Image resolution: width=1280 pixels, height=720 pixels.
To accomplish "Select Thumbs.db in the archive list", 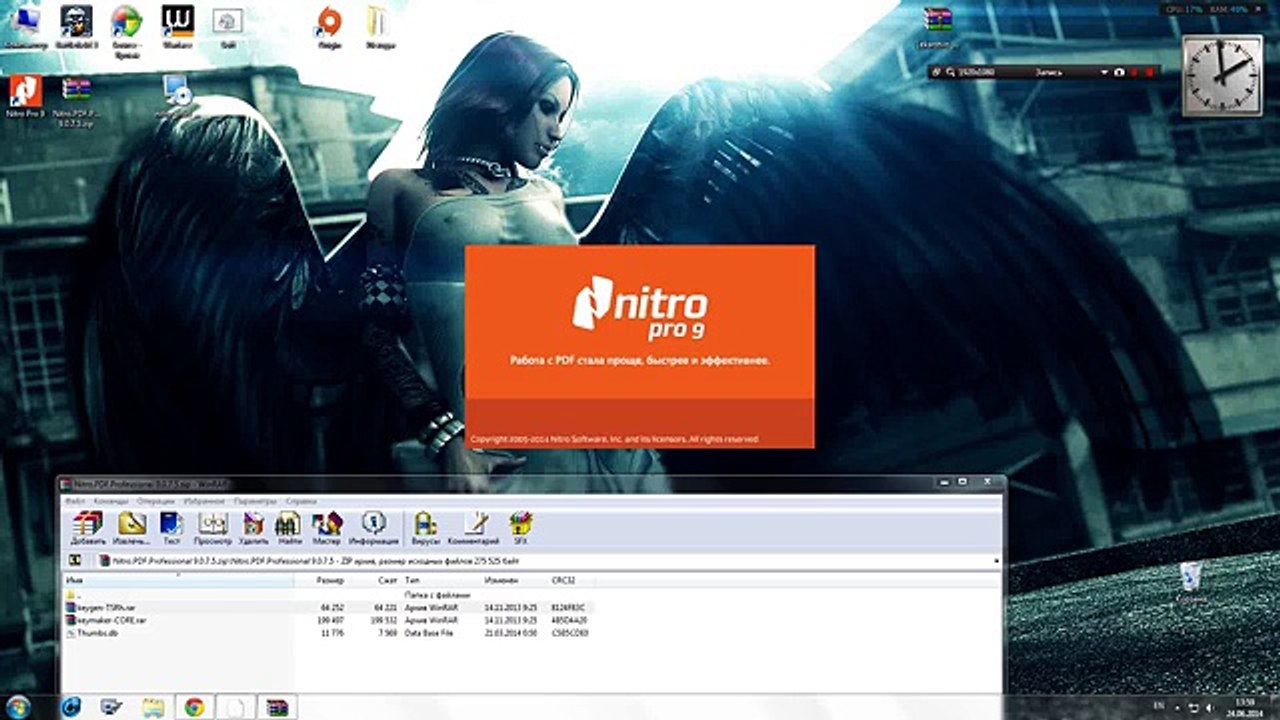I will (330, 633).
